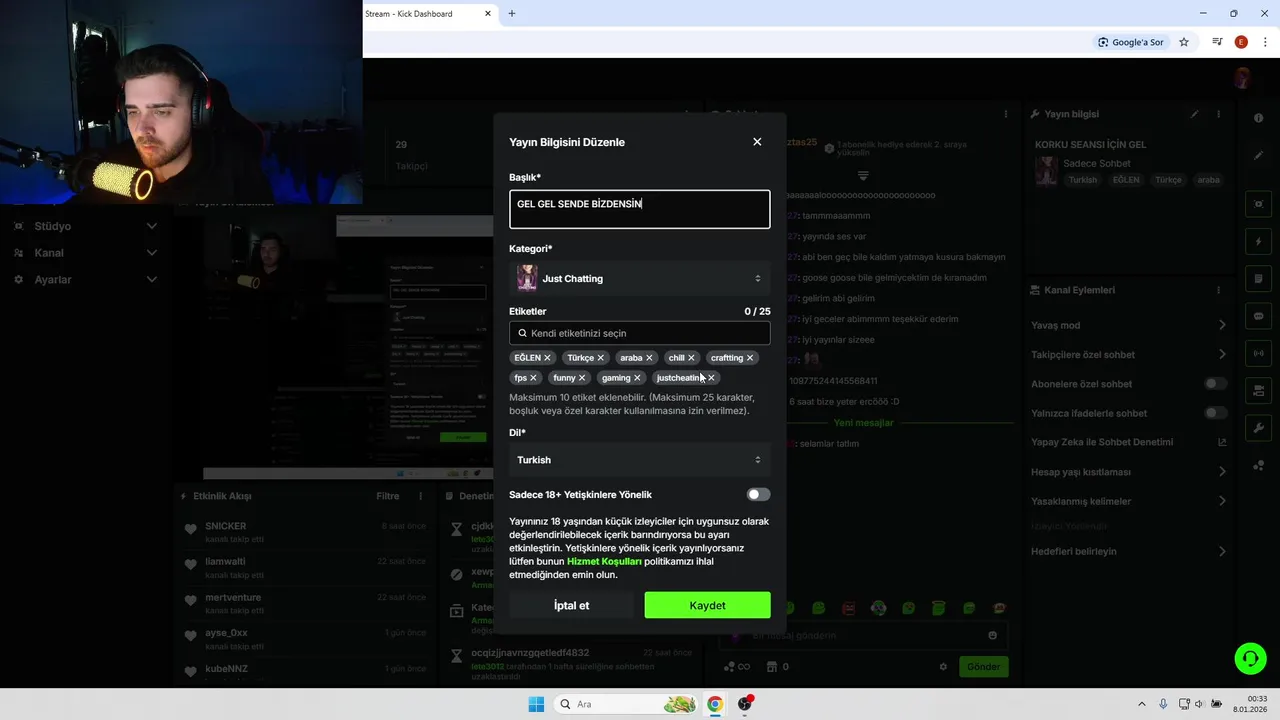1280x720 pixels.
Task: Open the browser profile E avatar
Action: tap(1241, 42)
